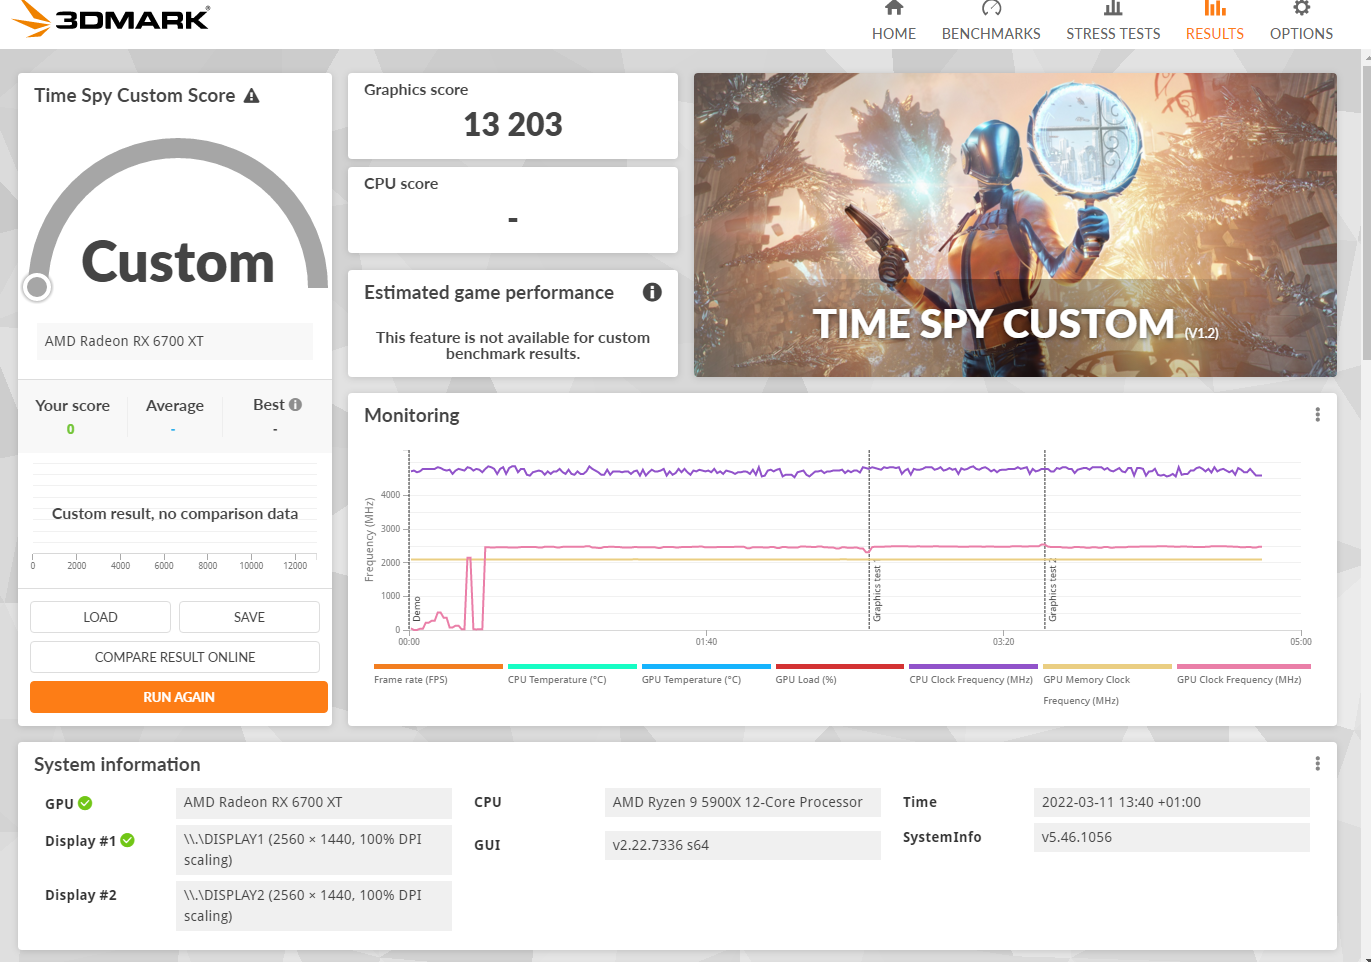Click the orange RUN AGAIN button

pyautogui.click(x=179, y=697)
